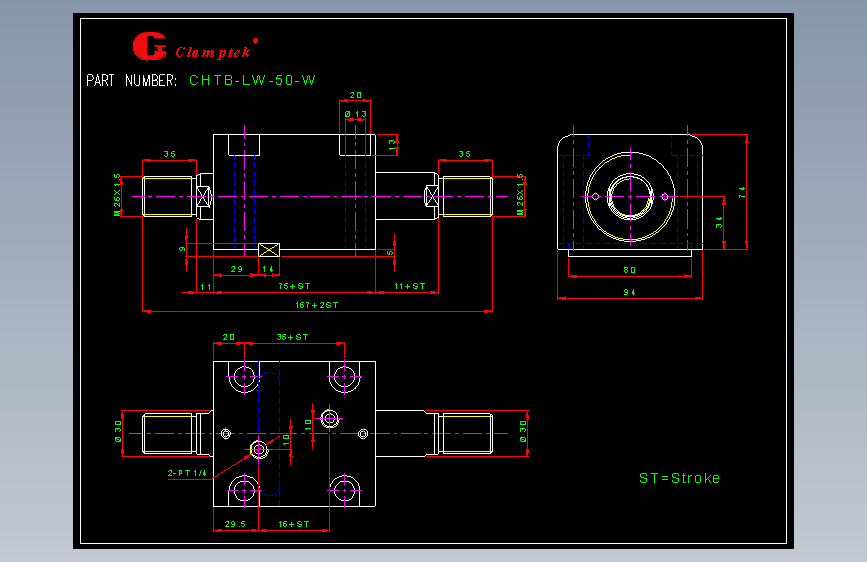Select the '75+ST' body length dimension
Viewport: 867px width, 562px height.
coord(294,286)
